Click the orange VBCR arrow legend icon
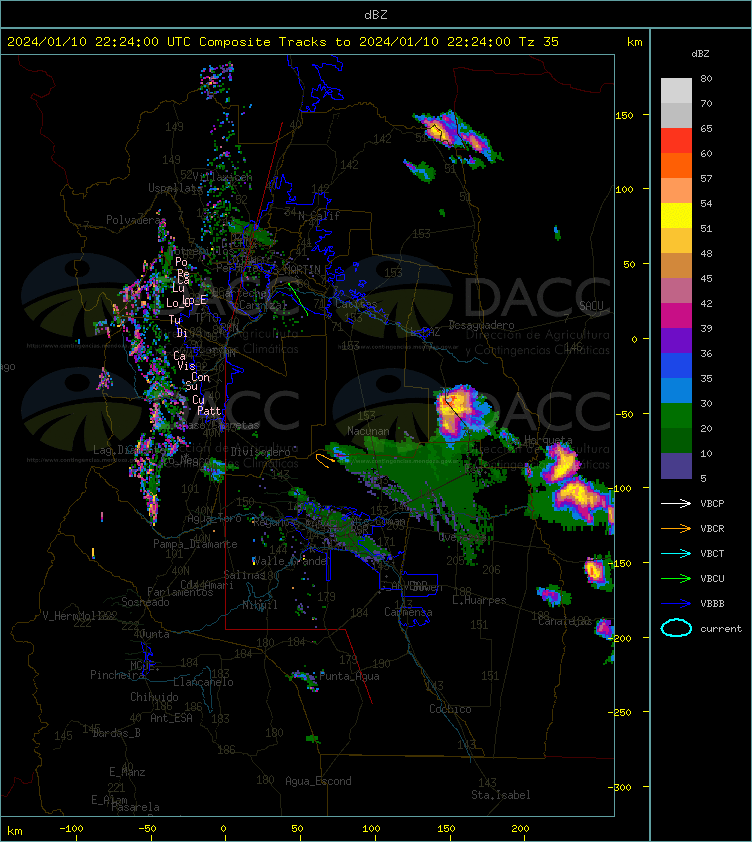This screenshot has height=842, width=752. point(676,528)
